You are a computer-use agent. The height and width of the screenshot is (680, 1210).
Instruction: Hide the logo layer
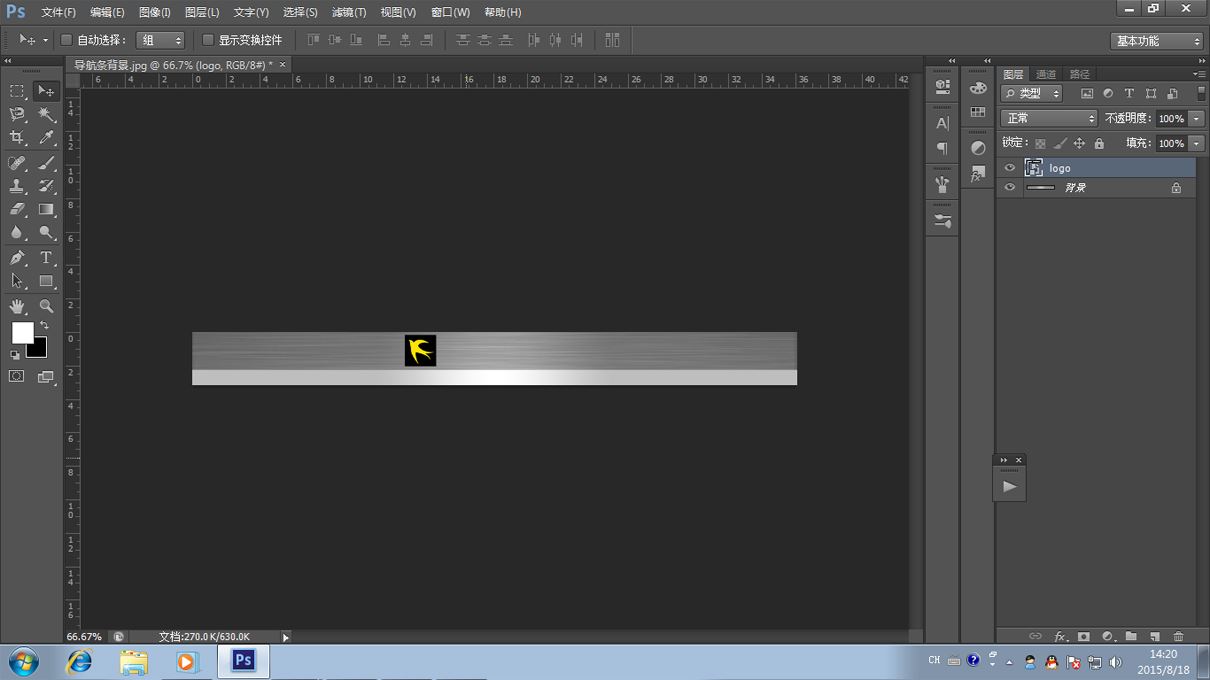tap(1009, 168)
